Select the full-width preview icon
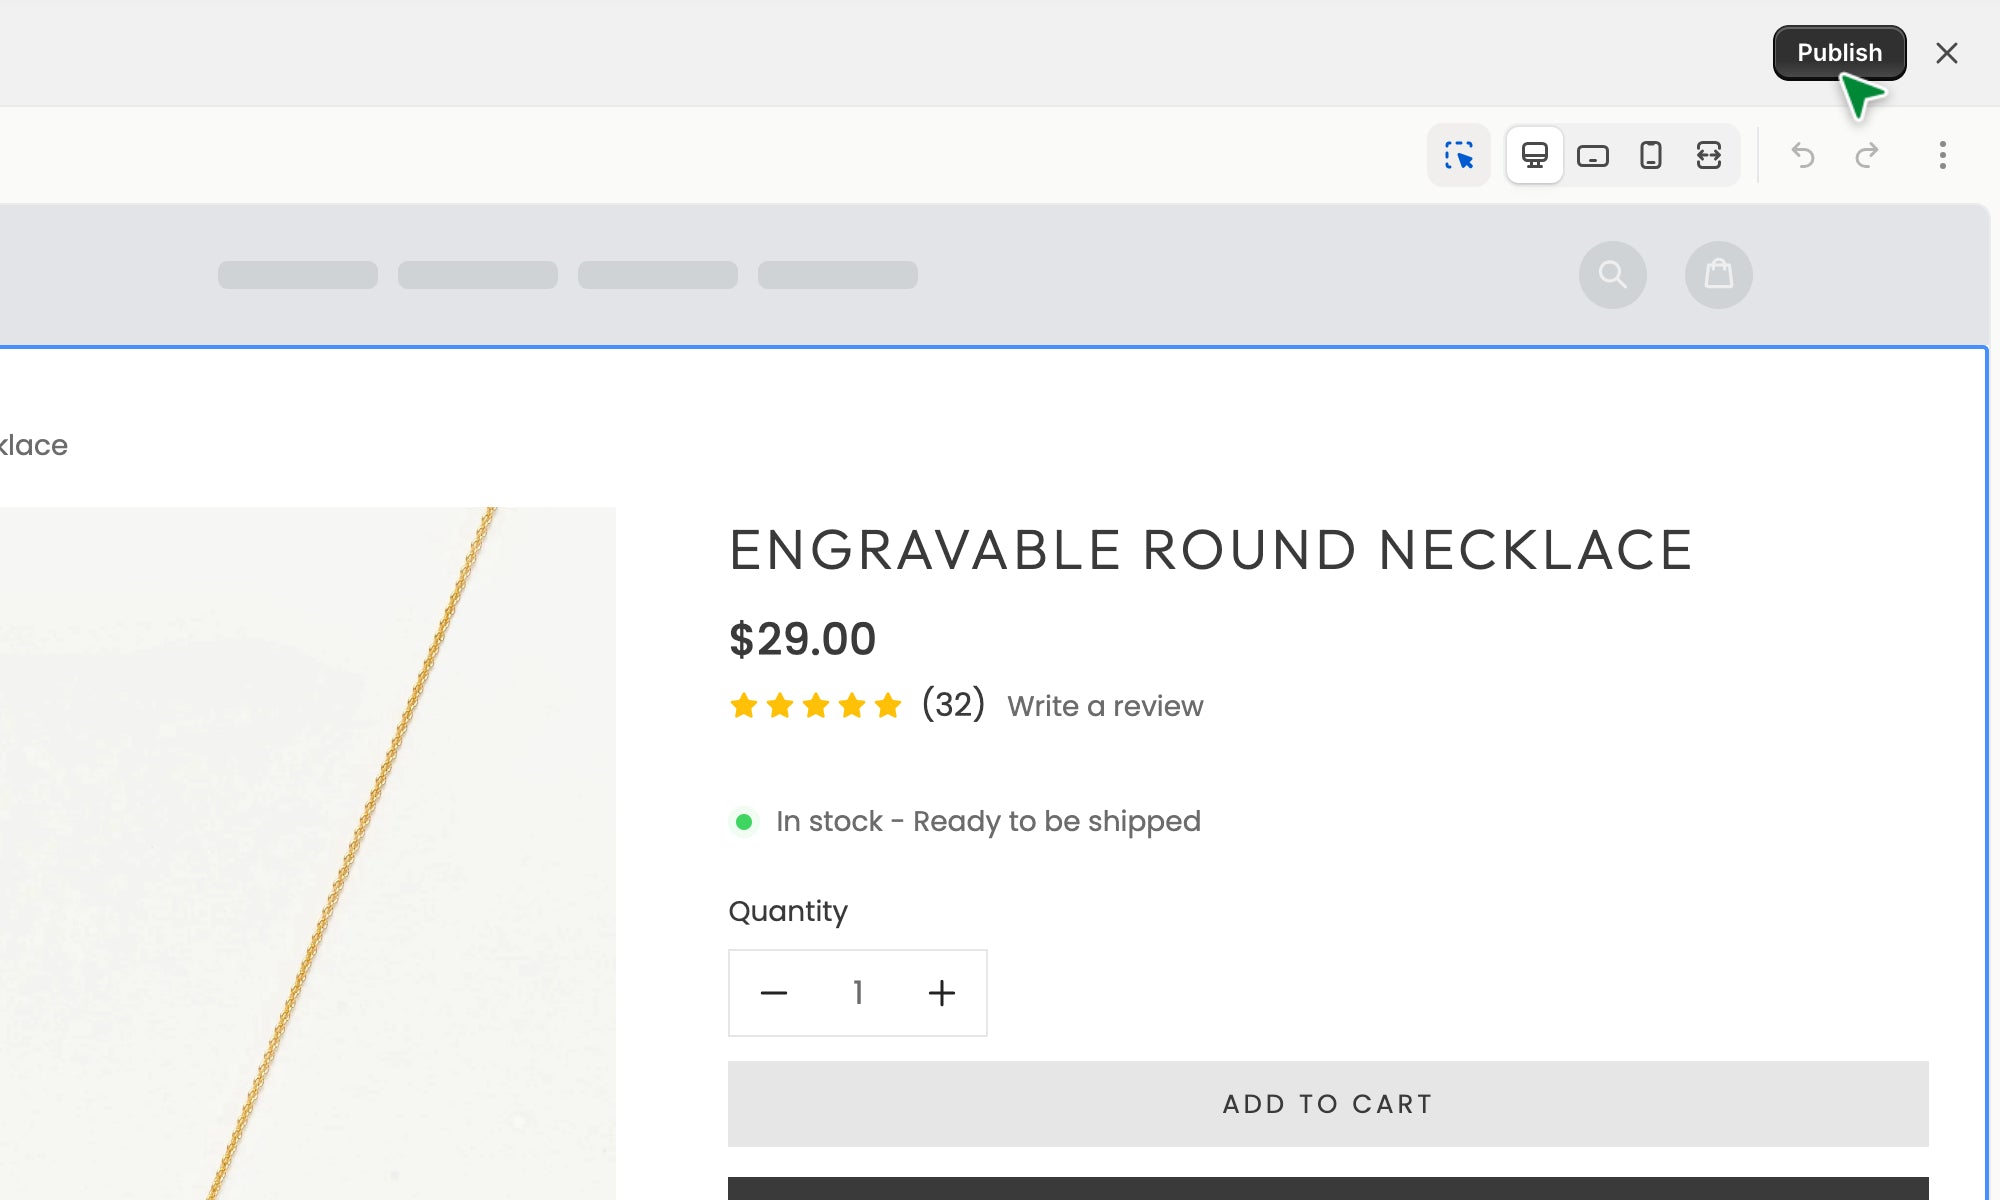 pos(1709,156)
